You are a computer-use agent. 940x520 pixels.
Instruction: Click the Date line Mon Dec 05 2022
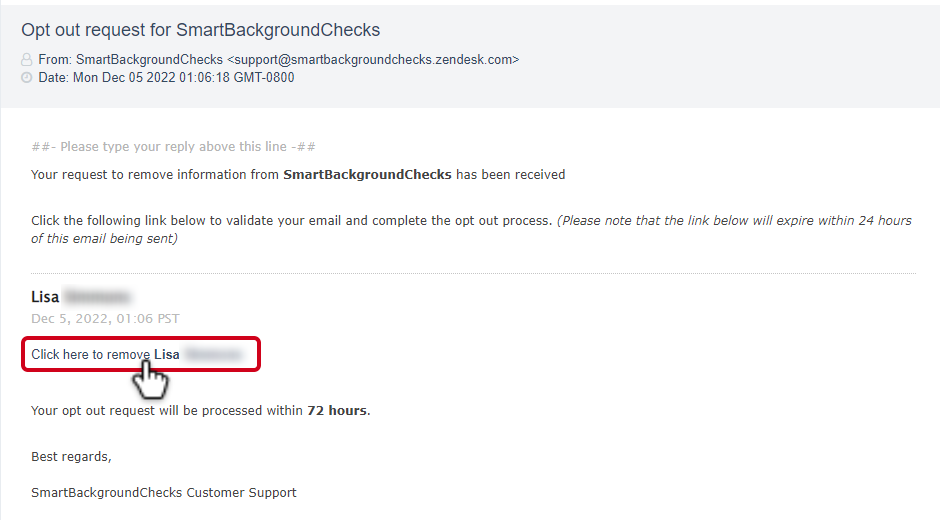point(166,77)
